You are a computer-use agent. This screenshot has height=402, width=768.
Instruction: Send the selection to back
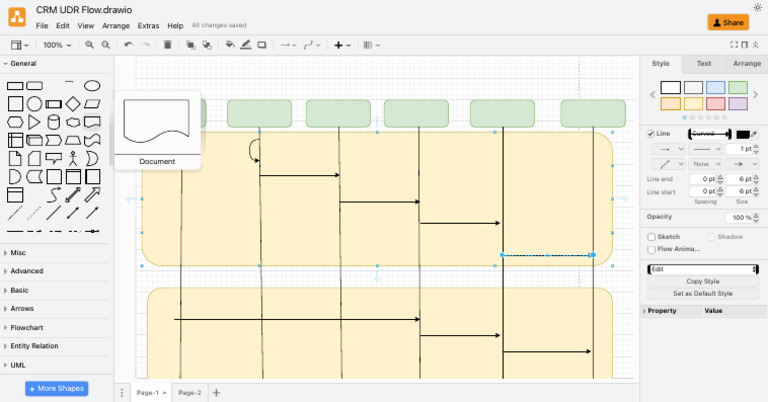point(207,45)
